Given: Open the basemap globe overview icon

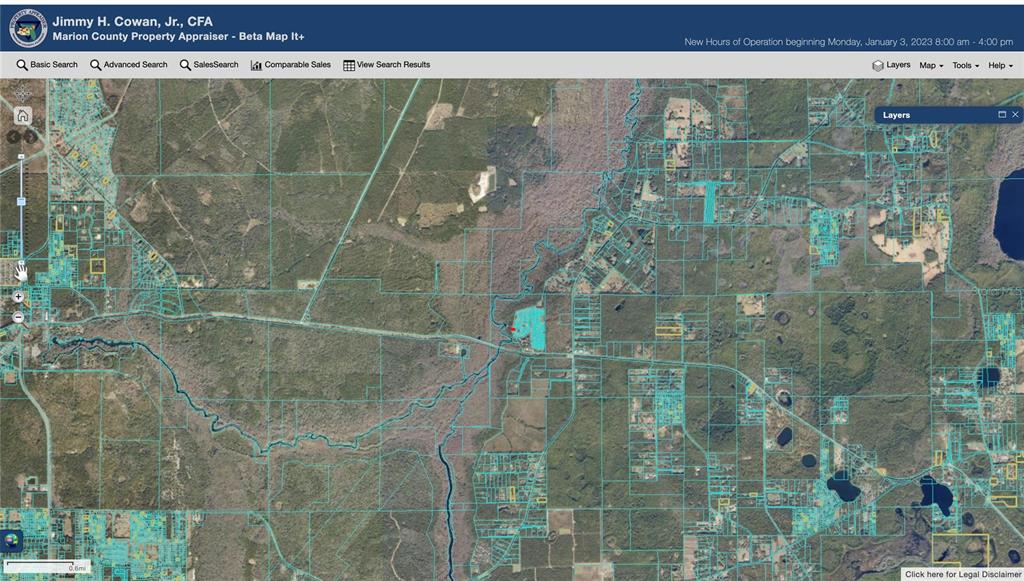Looking at the screenshot, I should pyautogui.click(x=13, y=540).
